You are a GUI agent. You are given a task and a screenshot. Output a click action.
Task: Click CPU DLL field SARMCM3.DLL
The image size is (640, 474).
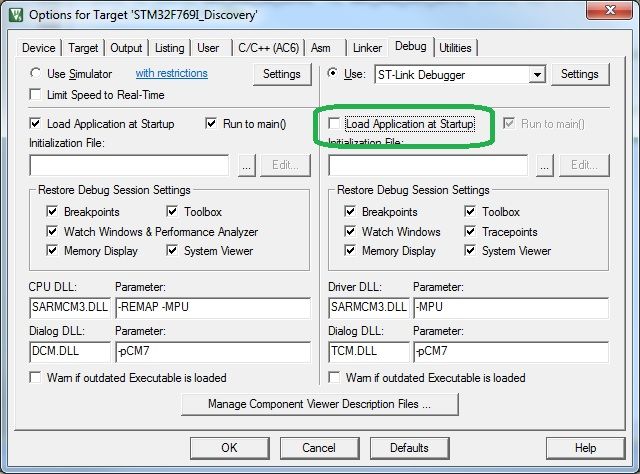[70, 308]
